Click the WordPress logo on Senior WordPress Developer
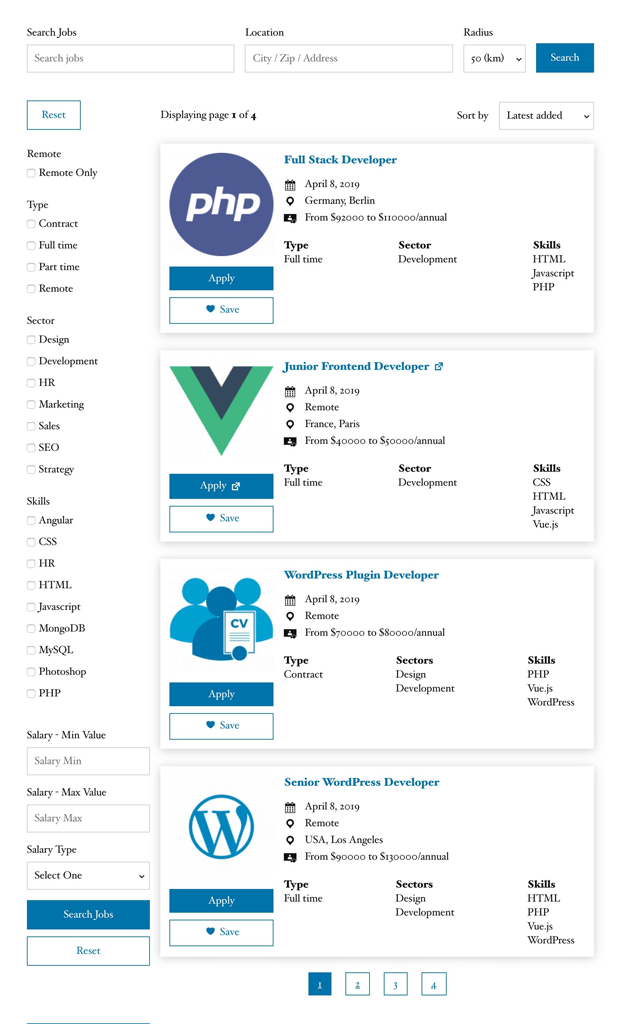 (x=220, y=828)
